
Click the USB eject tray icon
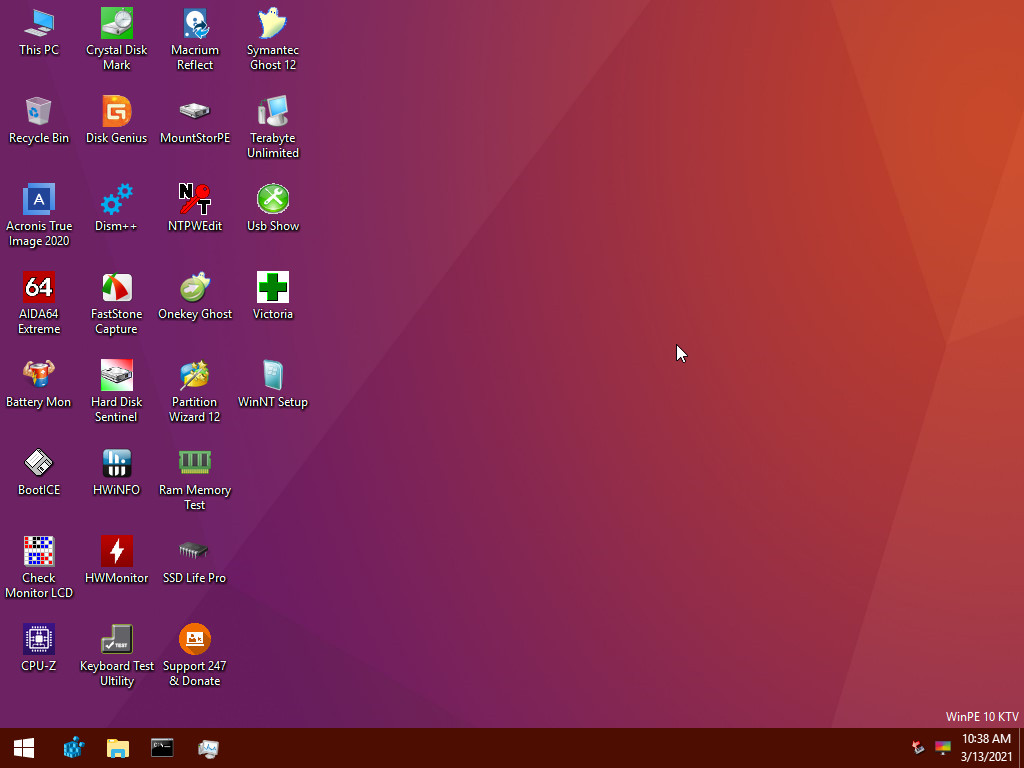pos(918,747)
